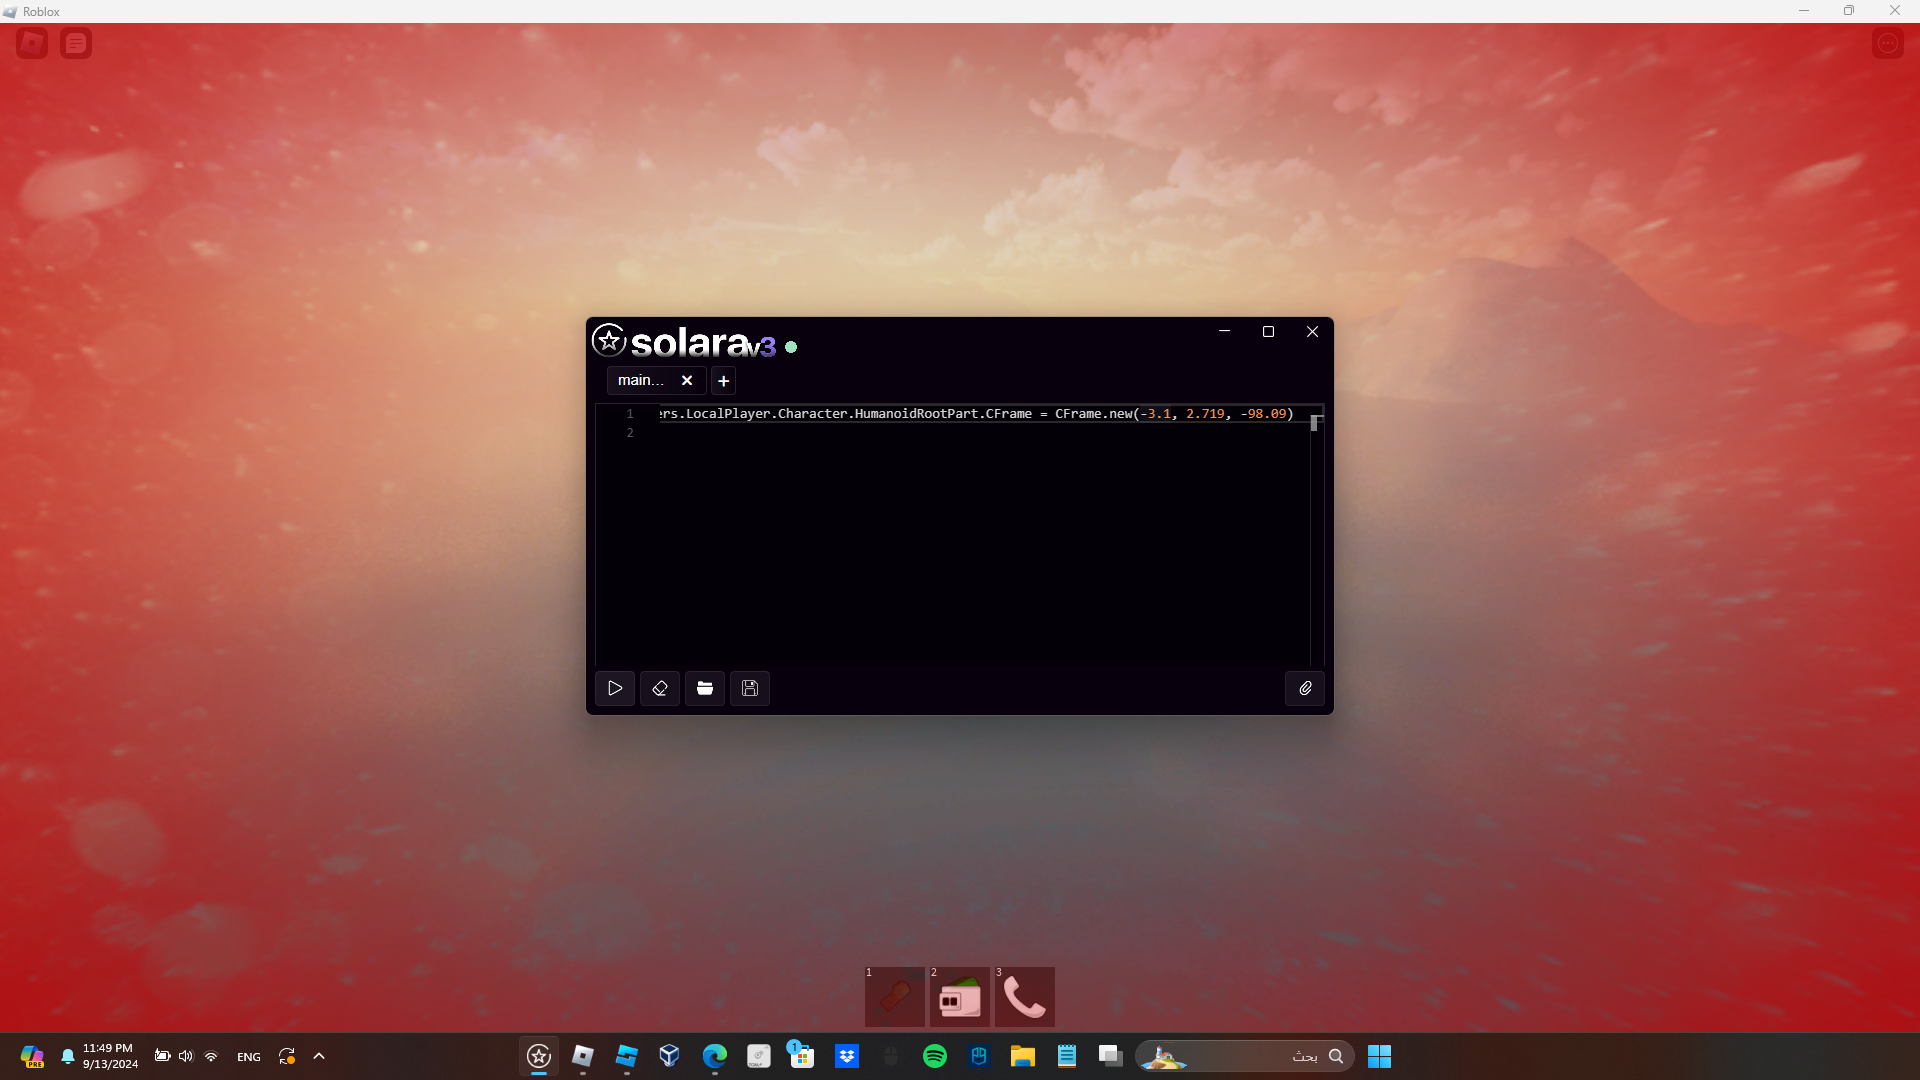Open the Roblox chat icon

tap(76, 43)
